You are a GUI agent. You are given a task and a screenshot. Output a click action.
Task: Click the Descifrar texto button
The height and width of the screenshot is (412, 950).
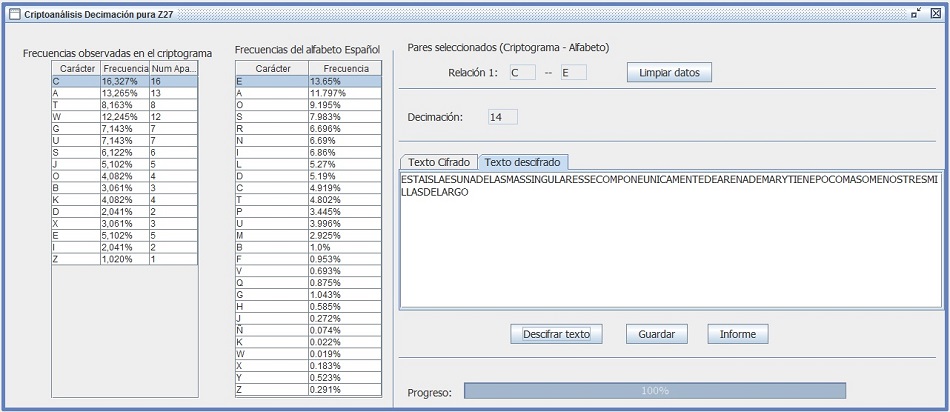click(556, 334)
